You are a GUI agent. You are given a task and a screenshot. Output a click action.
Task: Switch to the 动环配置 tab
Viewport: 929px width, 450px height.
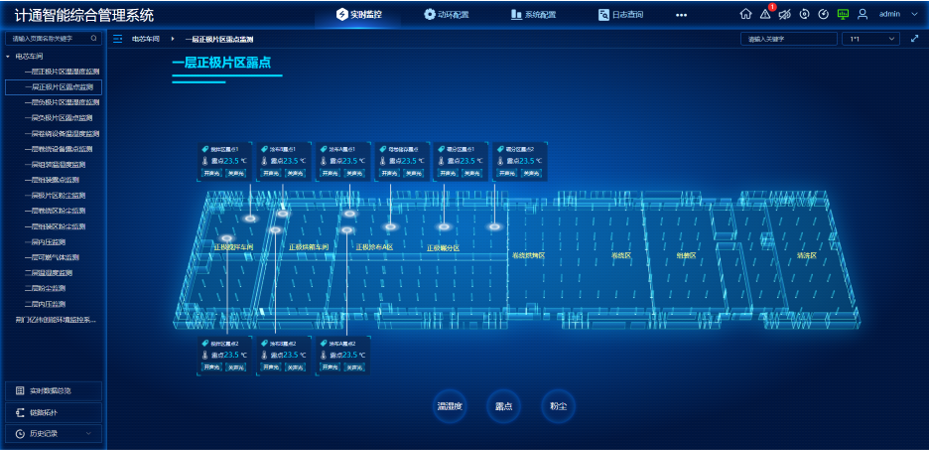point(446,15)
